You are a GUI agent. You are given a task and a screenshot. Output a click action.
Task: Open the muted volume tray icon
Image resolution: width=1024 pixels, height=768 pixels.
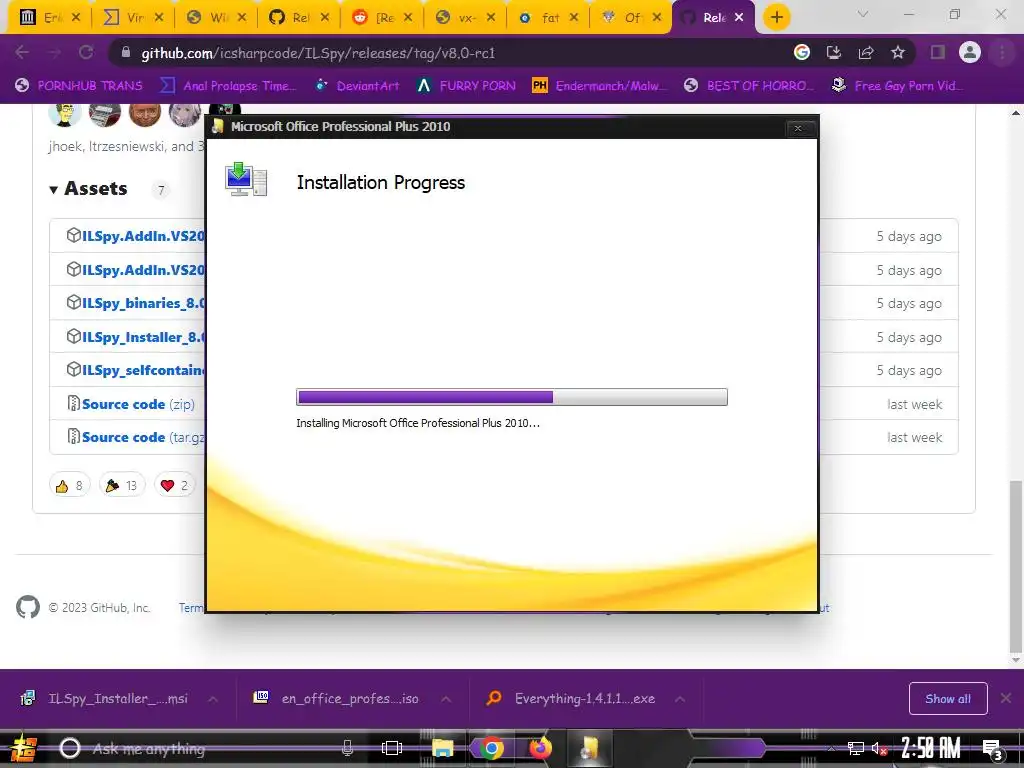click(879, 749)
